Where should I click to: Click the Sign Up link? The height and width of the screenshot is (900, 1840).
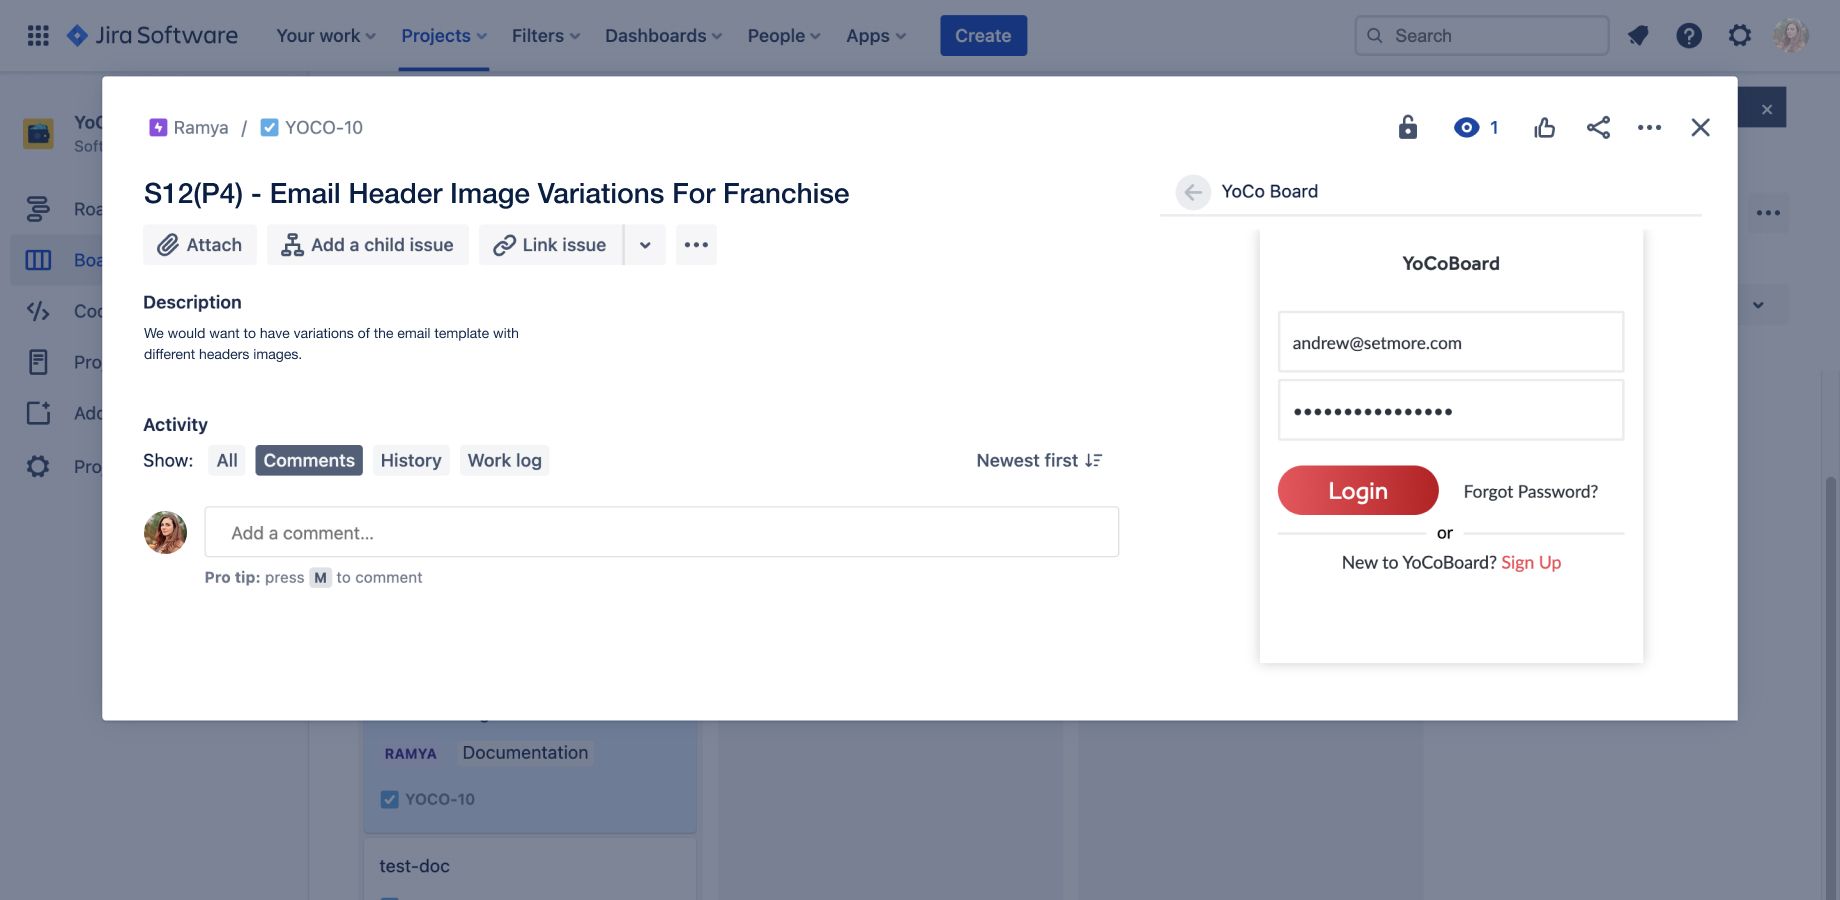pos(1531,563)
